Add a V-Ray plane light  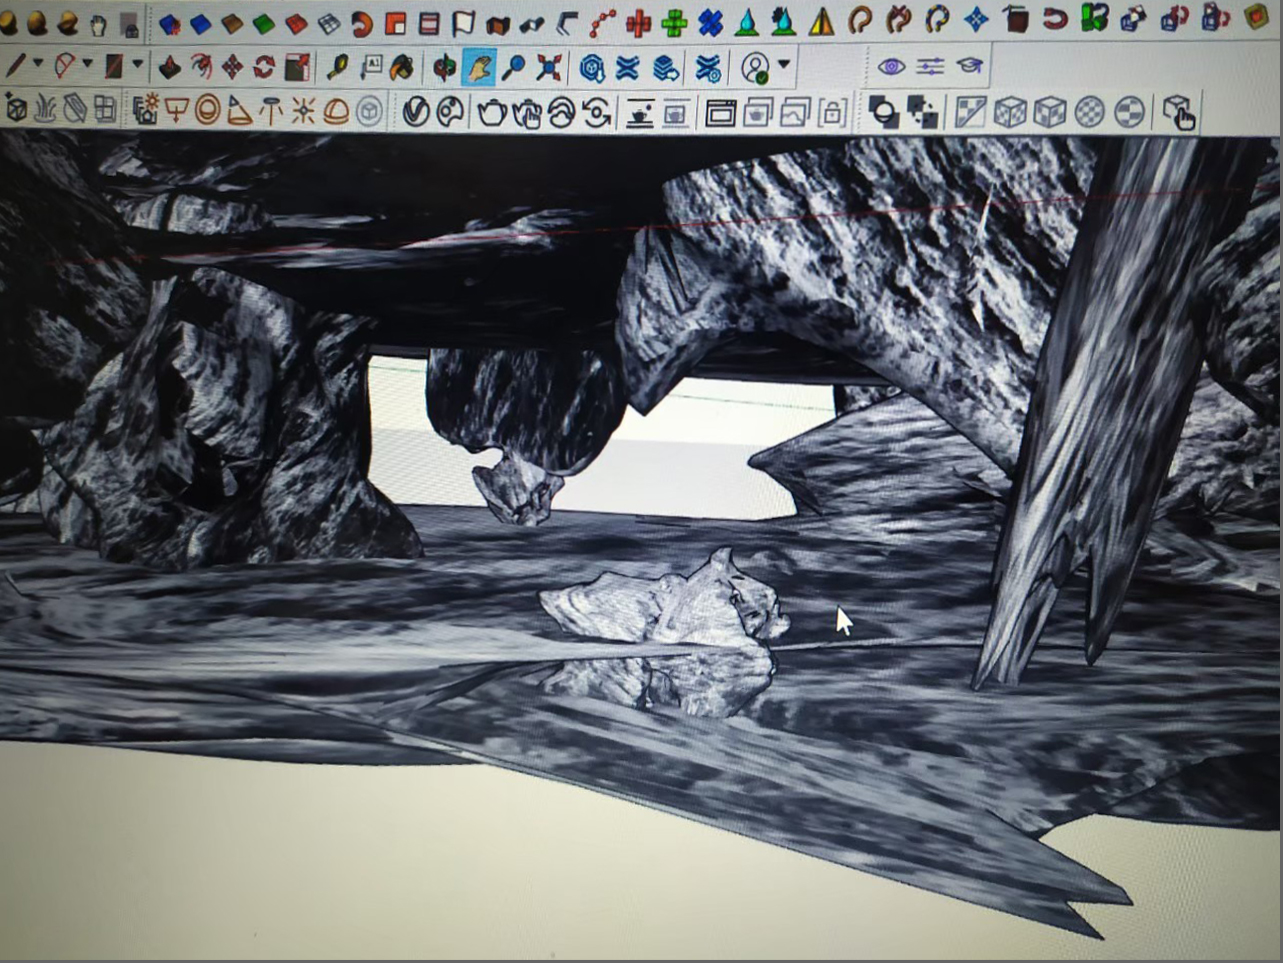(x=176, y=109)
